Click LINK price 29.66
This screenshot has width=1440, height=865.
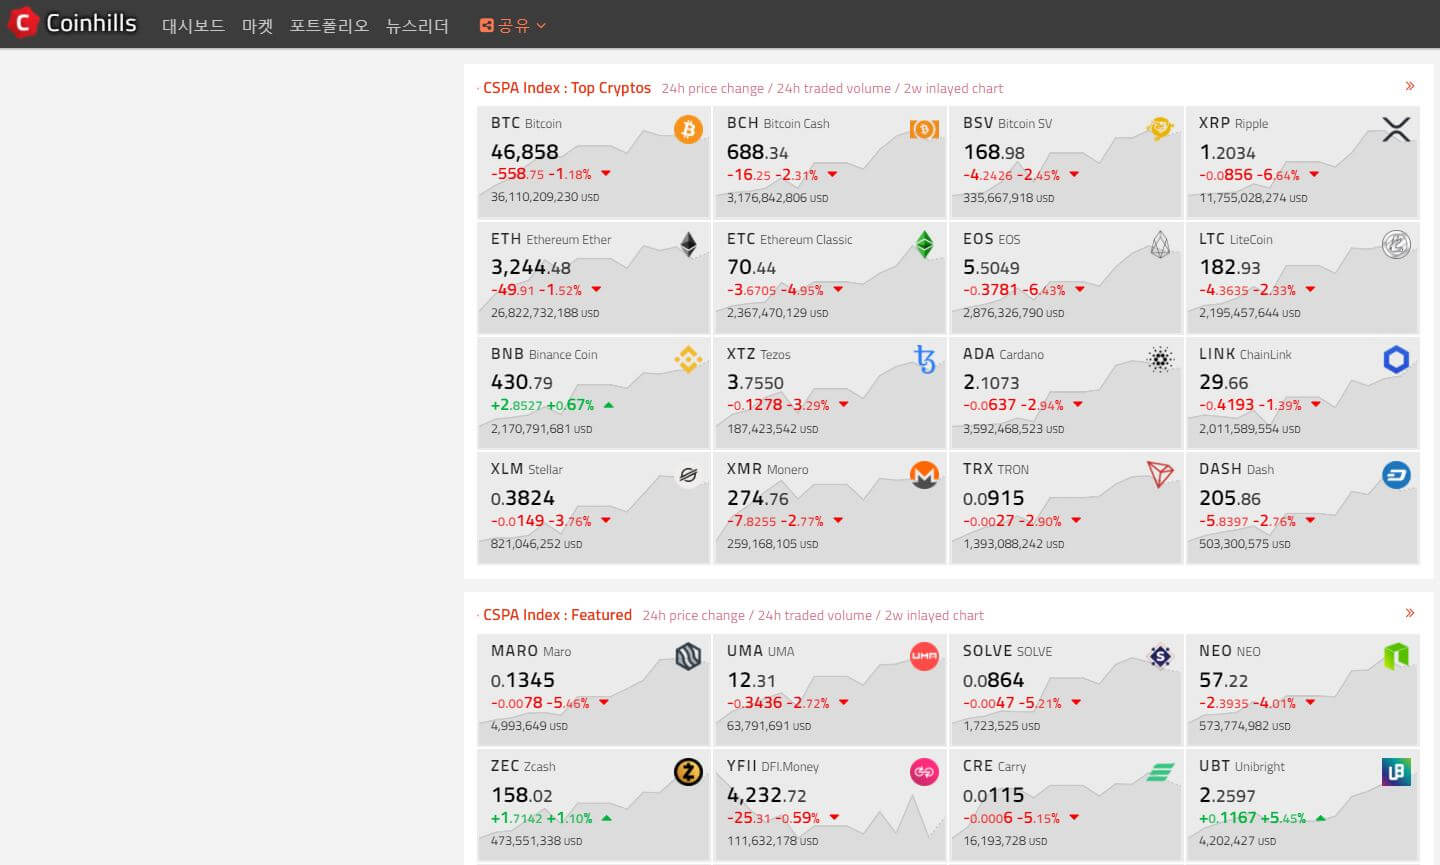coord(1223,382)
